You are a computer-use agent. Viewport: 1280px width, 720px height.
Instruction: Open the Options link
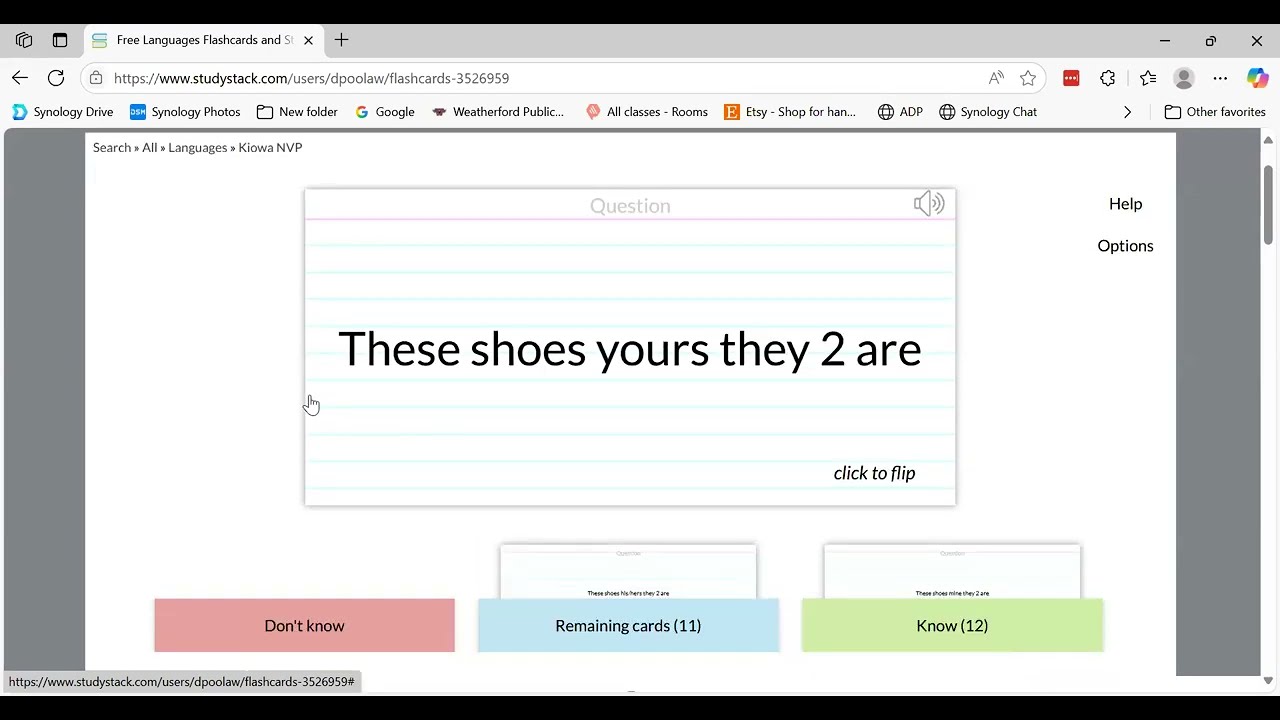pos(1125,246)
